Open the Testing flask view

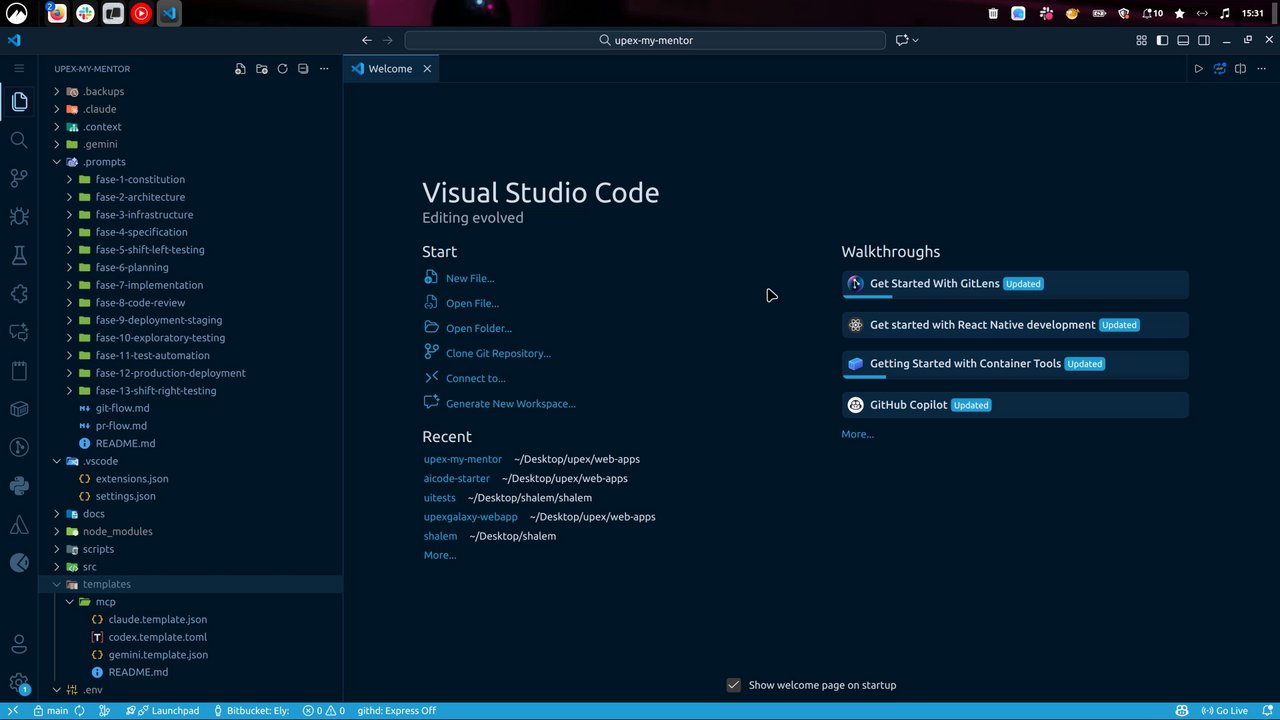coord(19,255)
